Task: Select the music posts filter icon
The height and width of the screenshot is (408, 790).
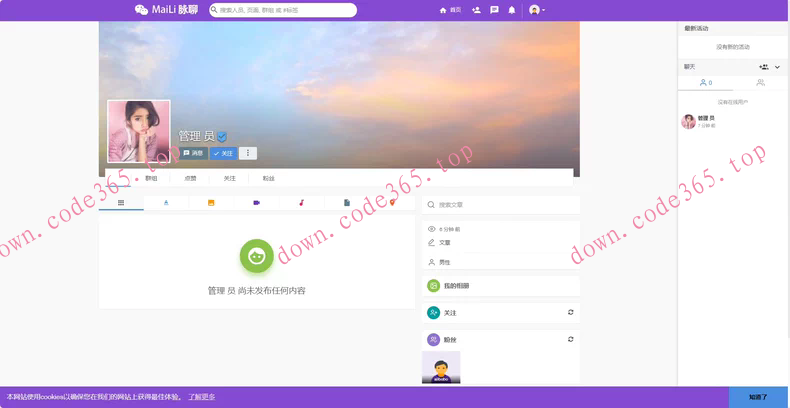Action: click(301, 202)
